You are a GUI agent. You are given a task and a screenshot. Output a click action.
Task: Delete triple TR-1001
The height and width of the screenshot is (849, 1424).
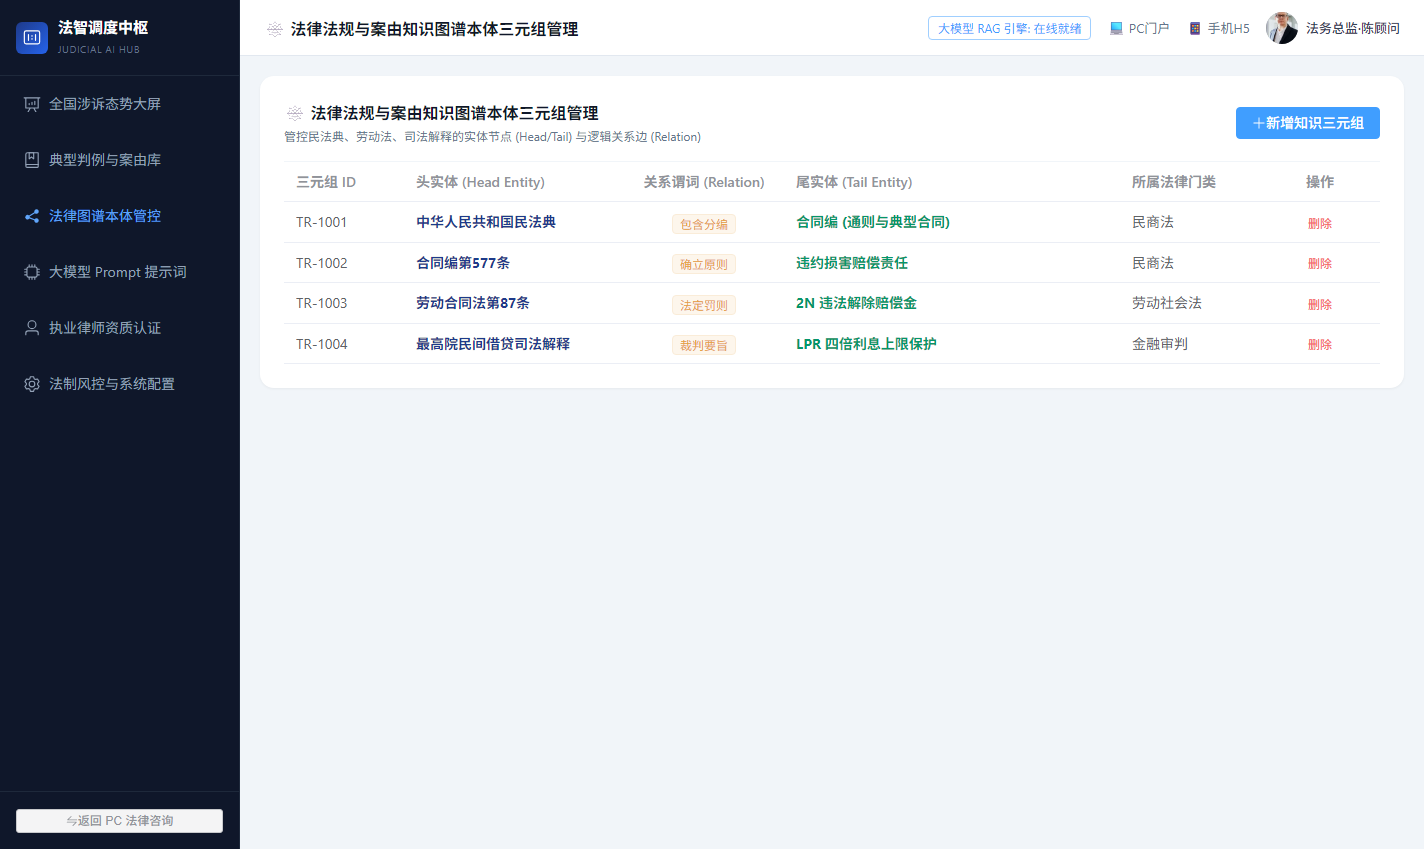click(1319, 224)
